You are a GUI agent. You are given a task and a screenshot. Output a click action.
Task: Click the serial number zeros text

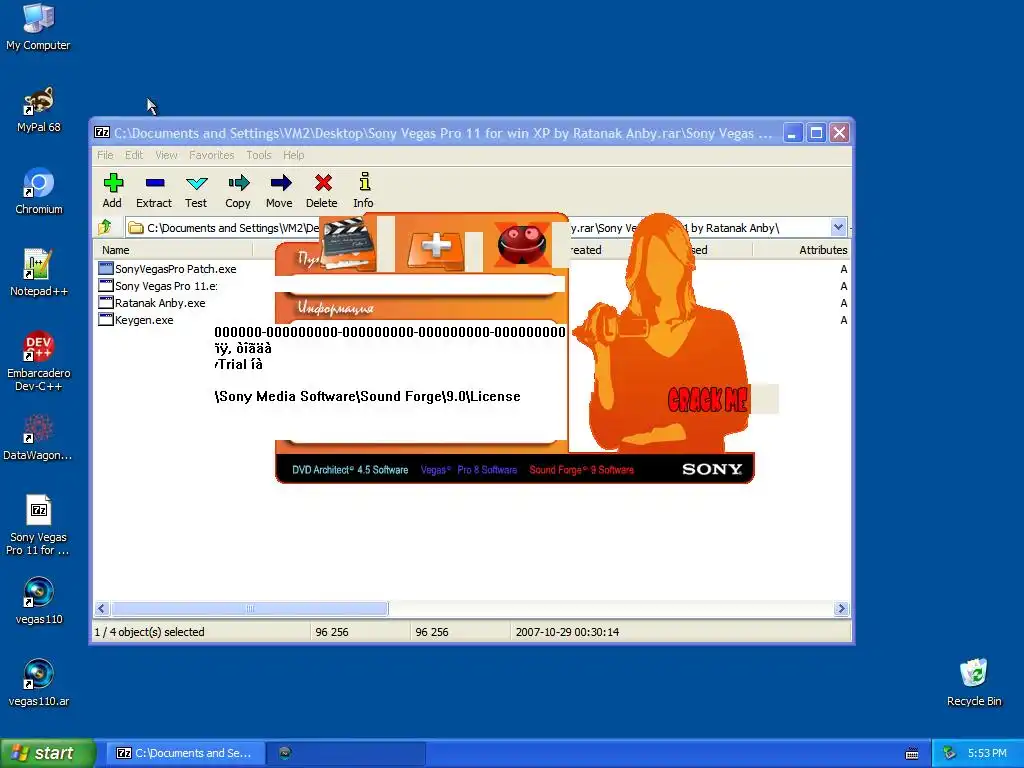click(390, 332)
